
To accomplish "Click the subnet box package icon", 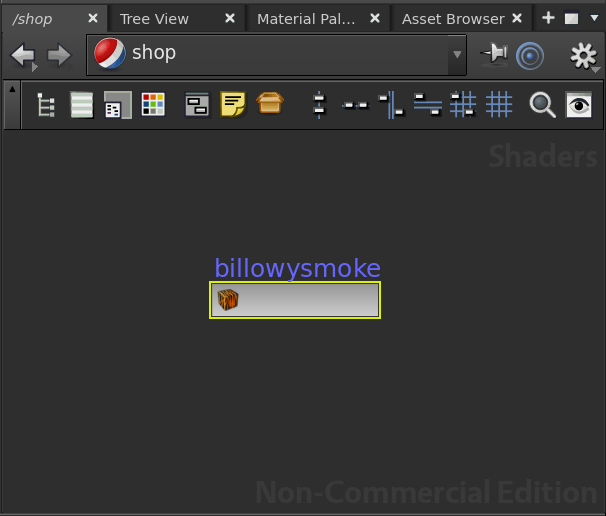I will [x=270, y=105].
